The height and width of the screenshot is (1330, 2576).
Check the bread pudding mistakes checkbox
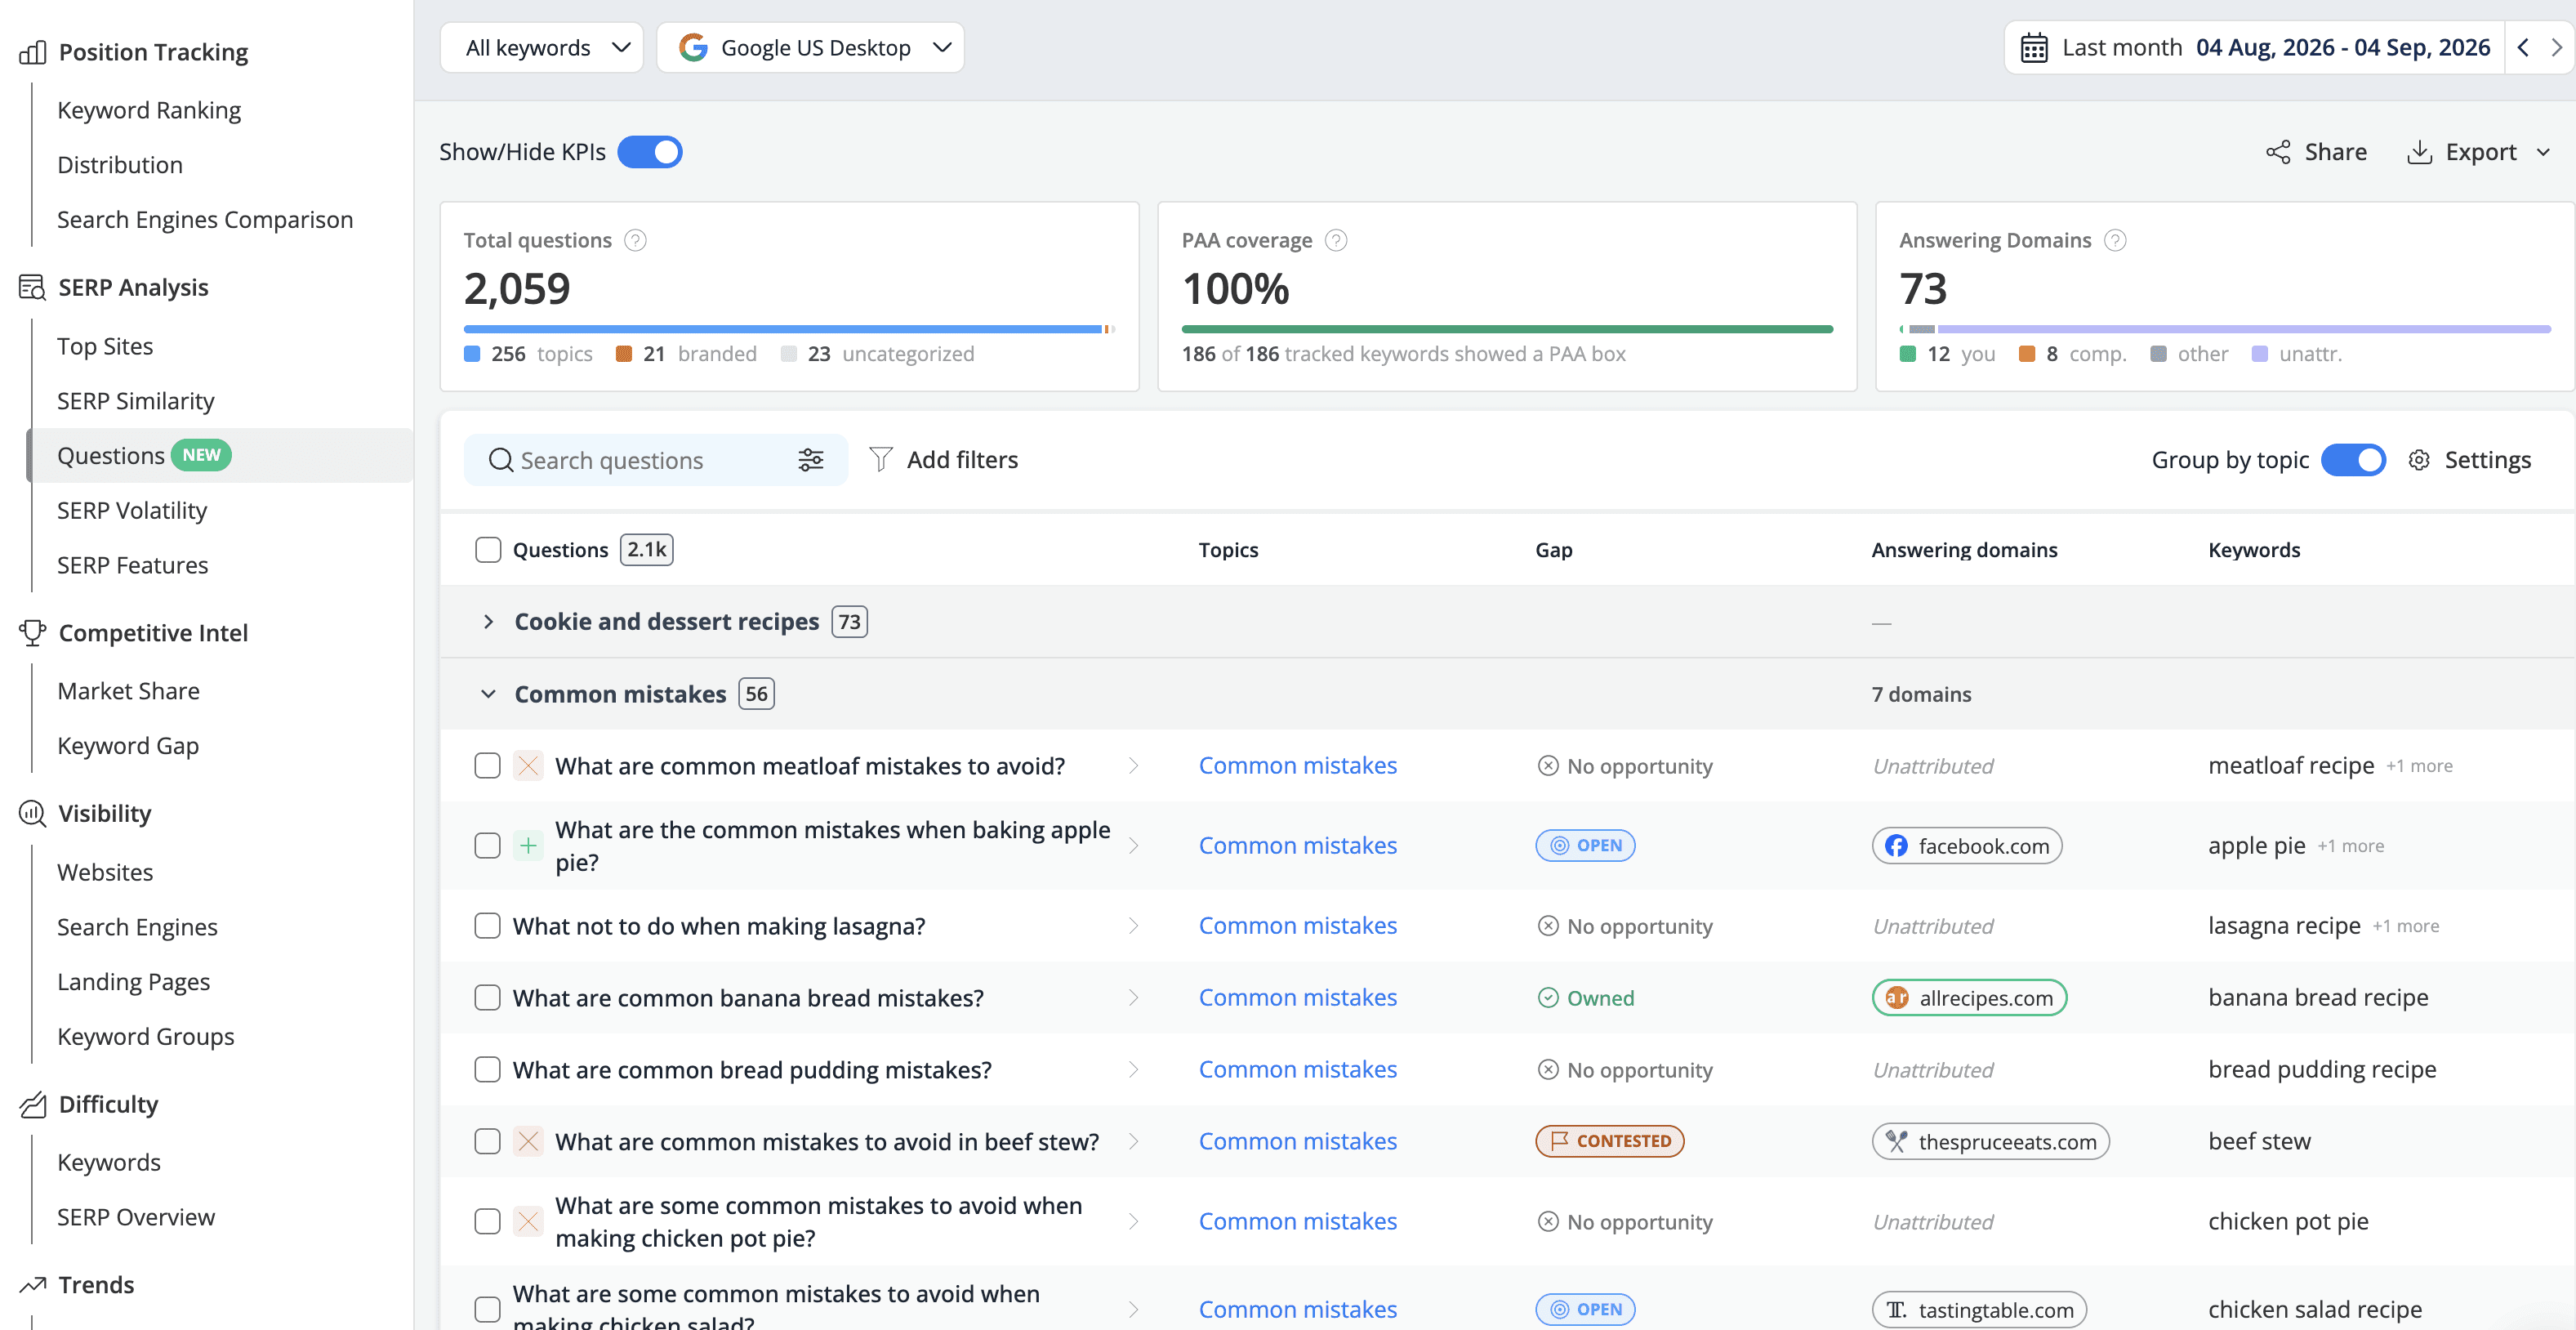(x=488, y=1070)
